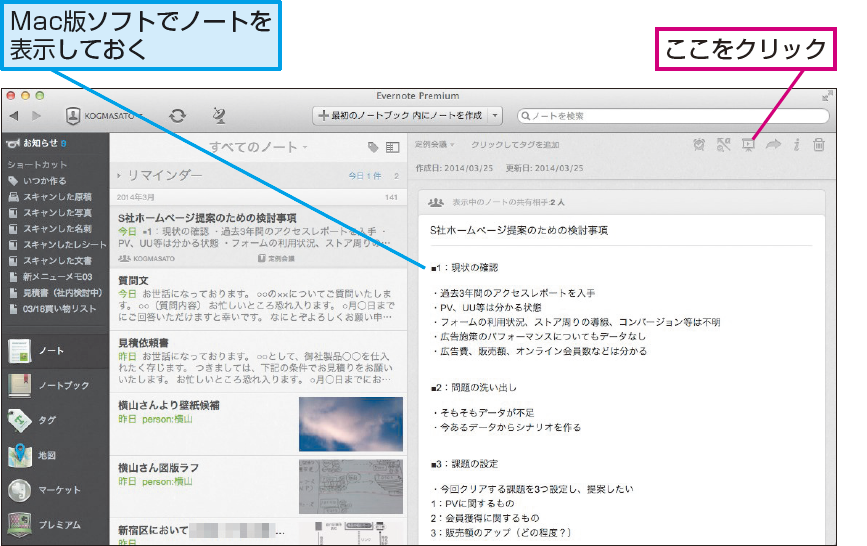Open the スキャンした名刺 shortcut

[50, 229]
